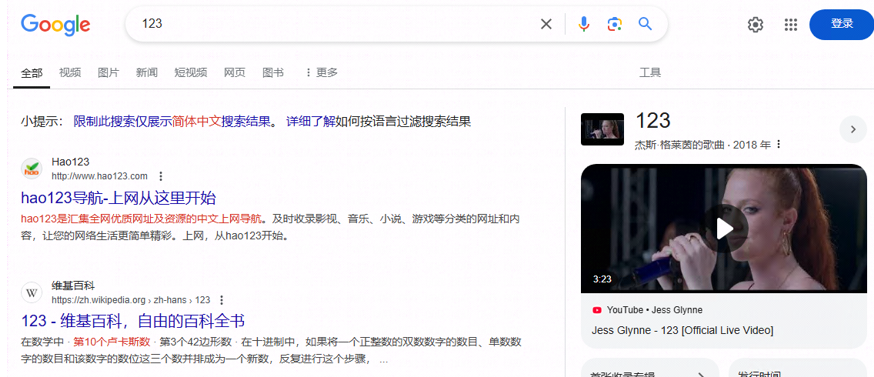This screenshot has height=377, width=874.
Task: Click the 详细了解 link
Action: click(310, 121)
